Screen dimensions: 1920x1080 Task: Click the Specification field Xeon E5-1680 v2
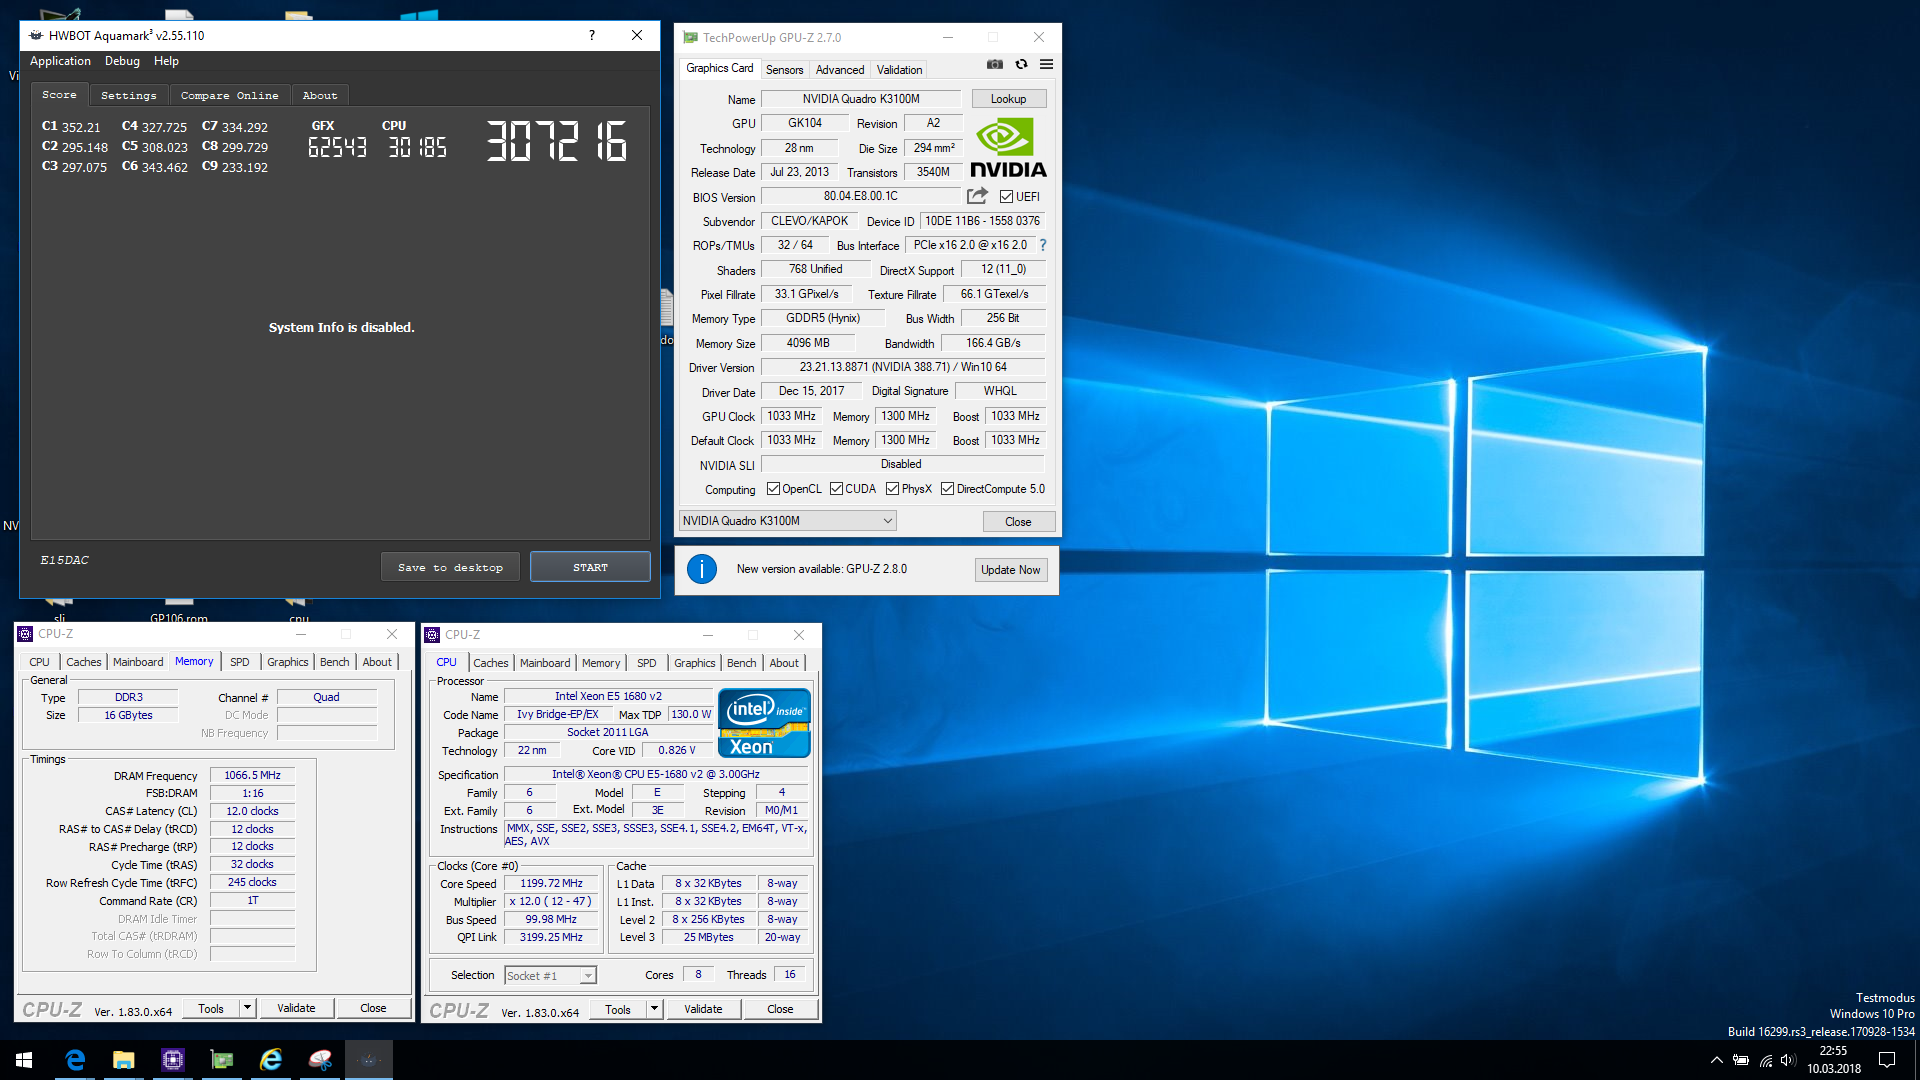click(x=656, y=774)
